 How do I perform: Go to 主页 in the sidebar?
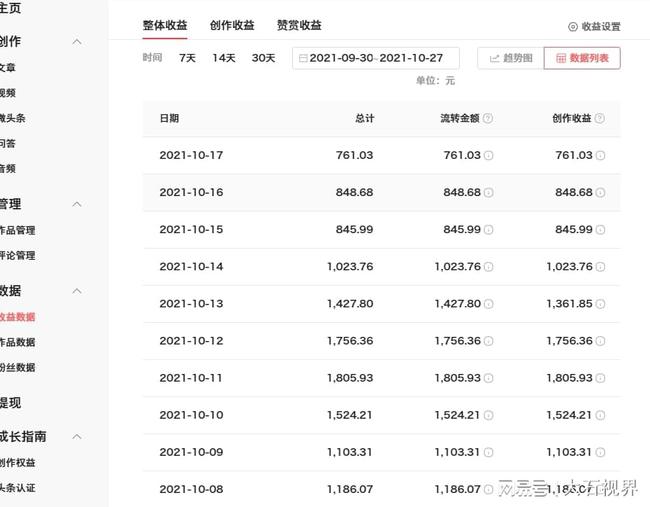tap(10, 8)
